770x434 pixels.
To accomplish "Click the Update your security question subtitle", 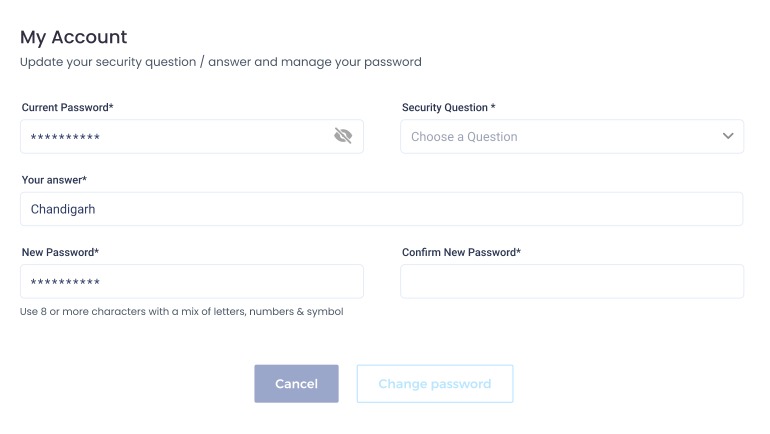I will [x=220, y=62].
